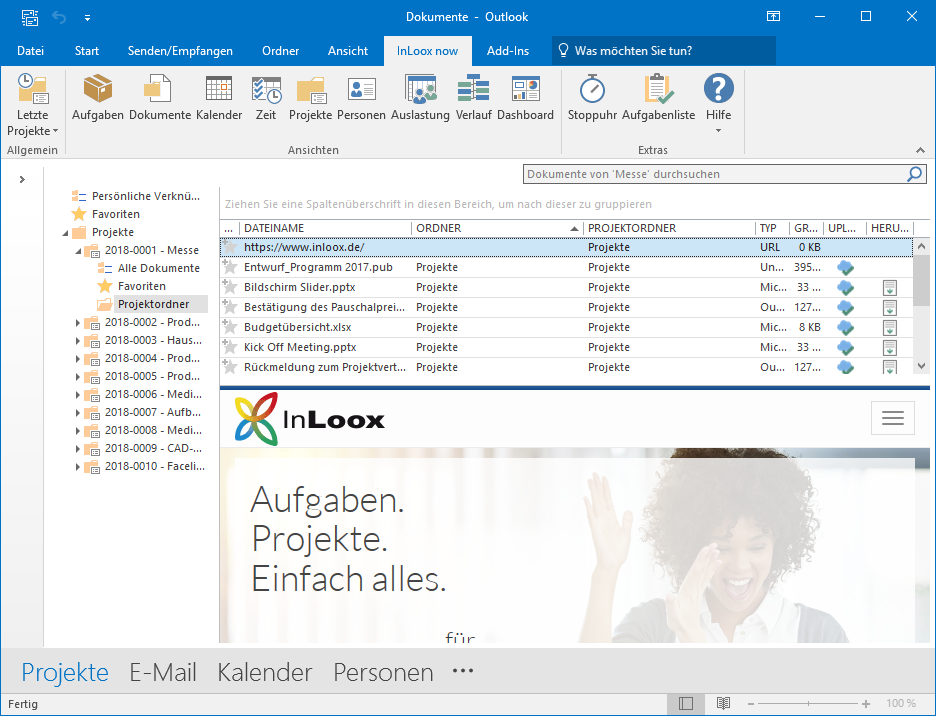Click the download icon for Bildschirm Slider.pptx
936x716 pixels.
click(x=889, y=288)
